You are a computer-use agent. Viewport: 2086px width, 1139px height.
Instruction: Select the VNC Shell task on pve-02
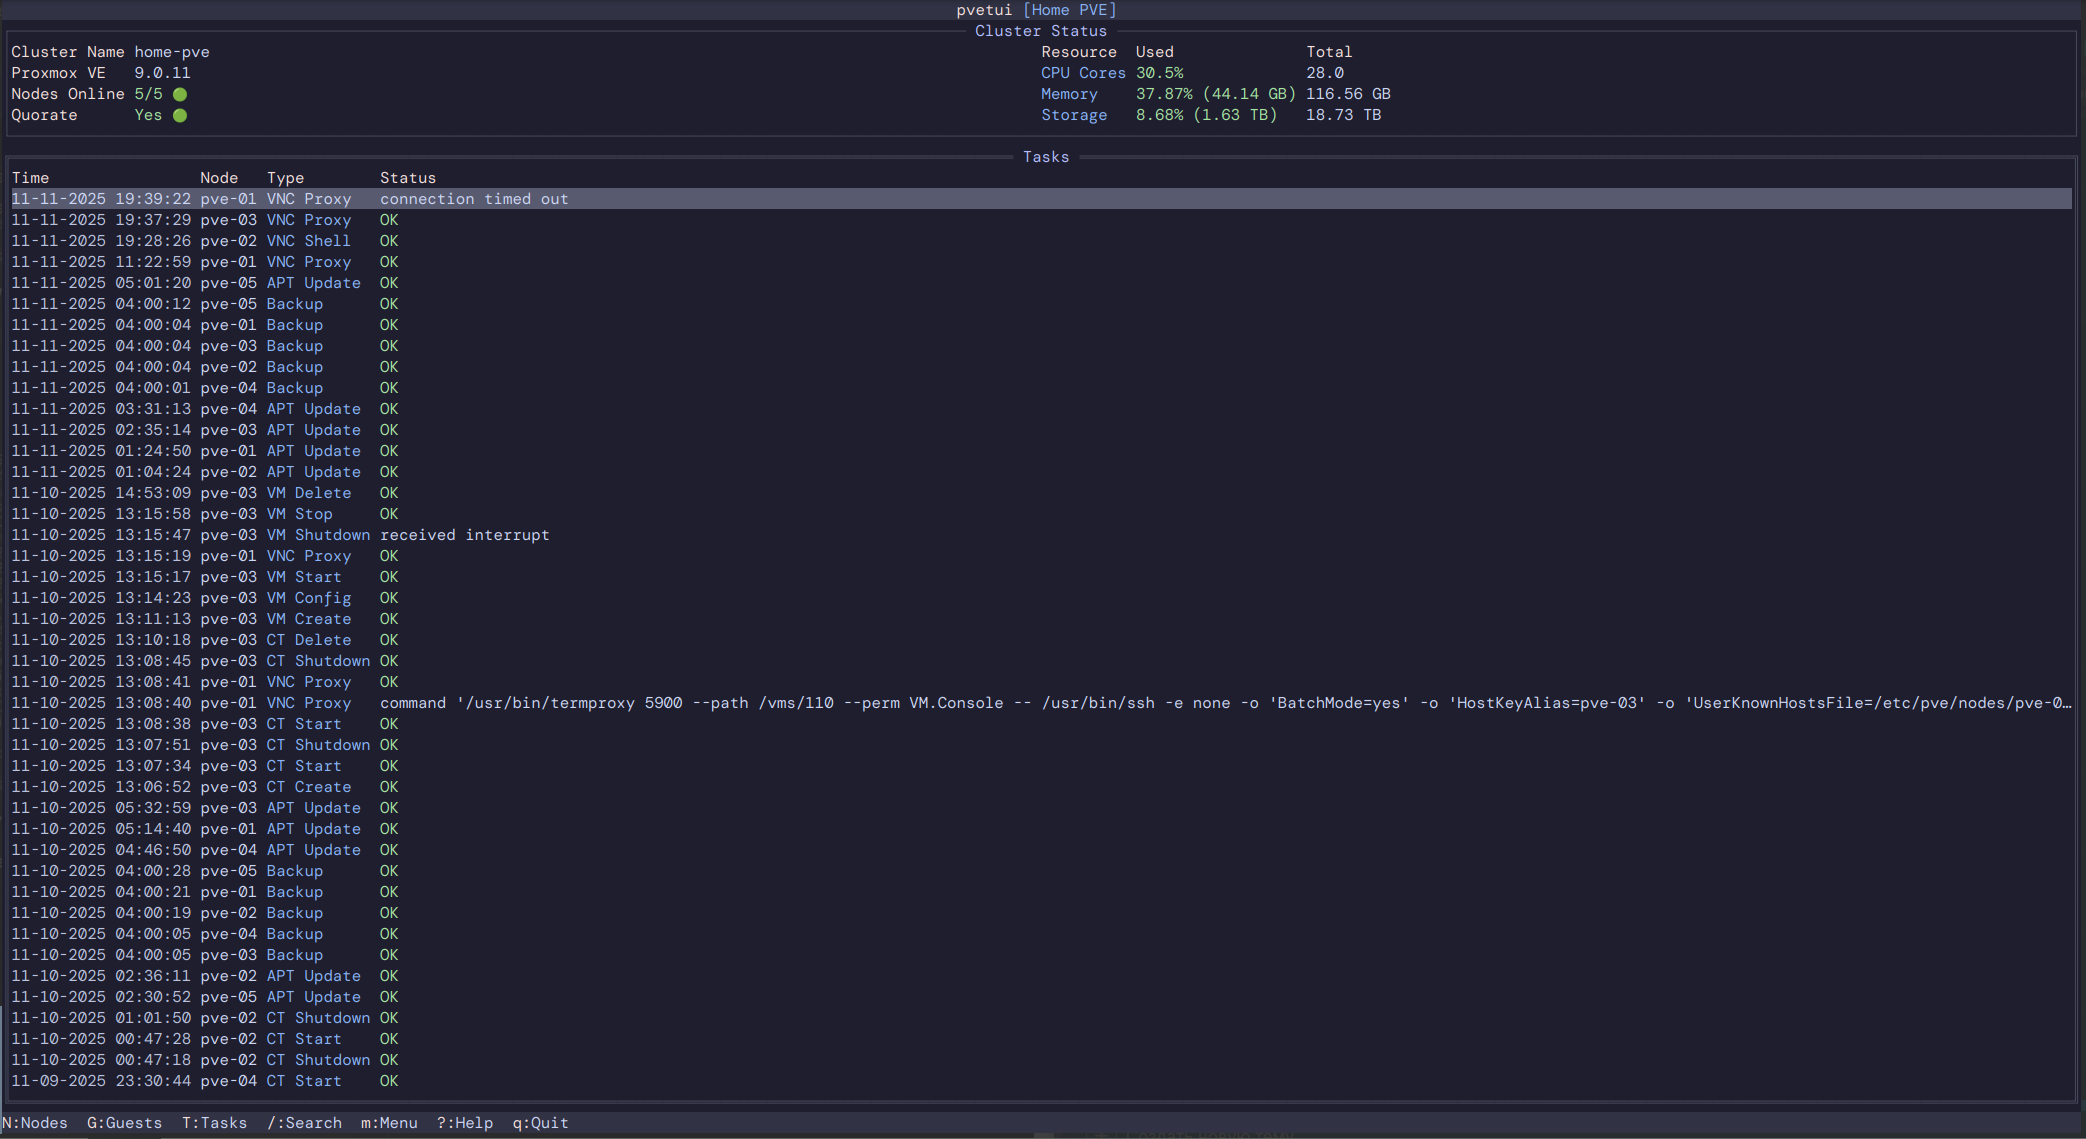click(308, 241)
